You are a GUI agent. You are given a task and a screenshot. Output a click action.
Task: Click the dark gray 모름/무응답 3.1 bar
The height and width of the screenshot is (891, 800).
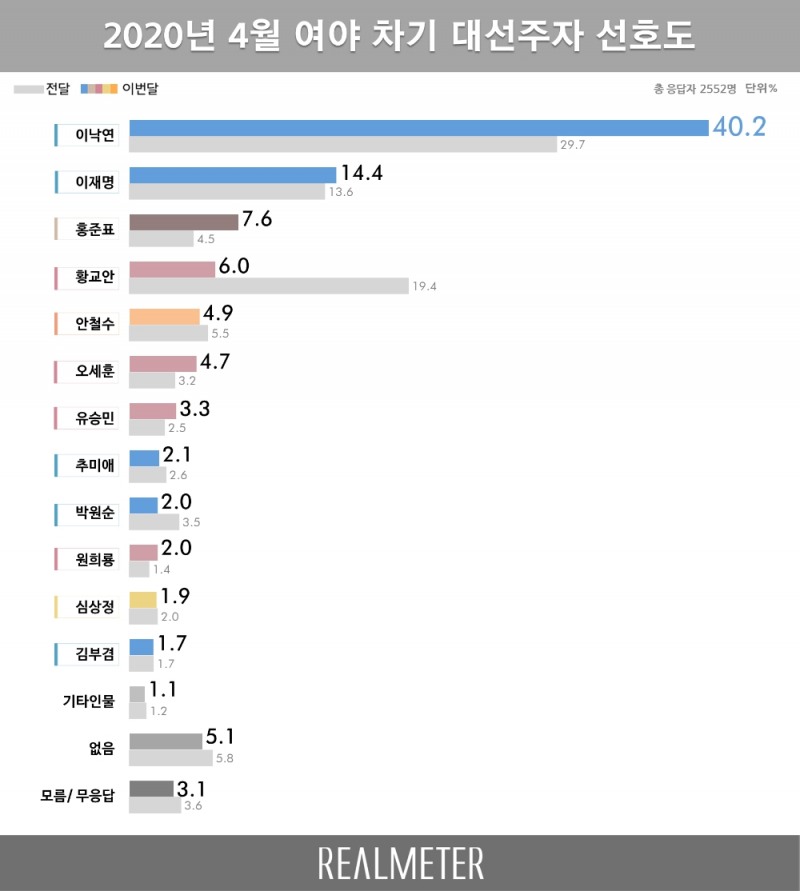pos(151,788)
